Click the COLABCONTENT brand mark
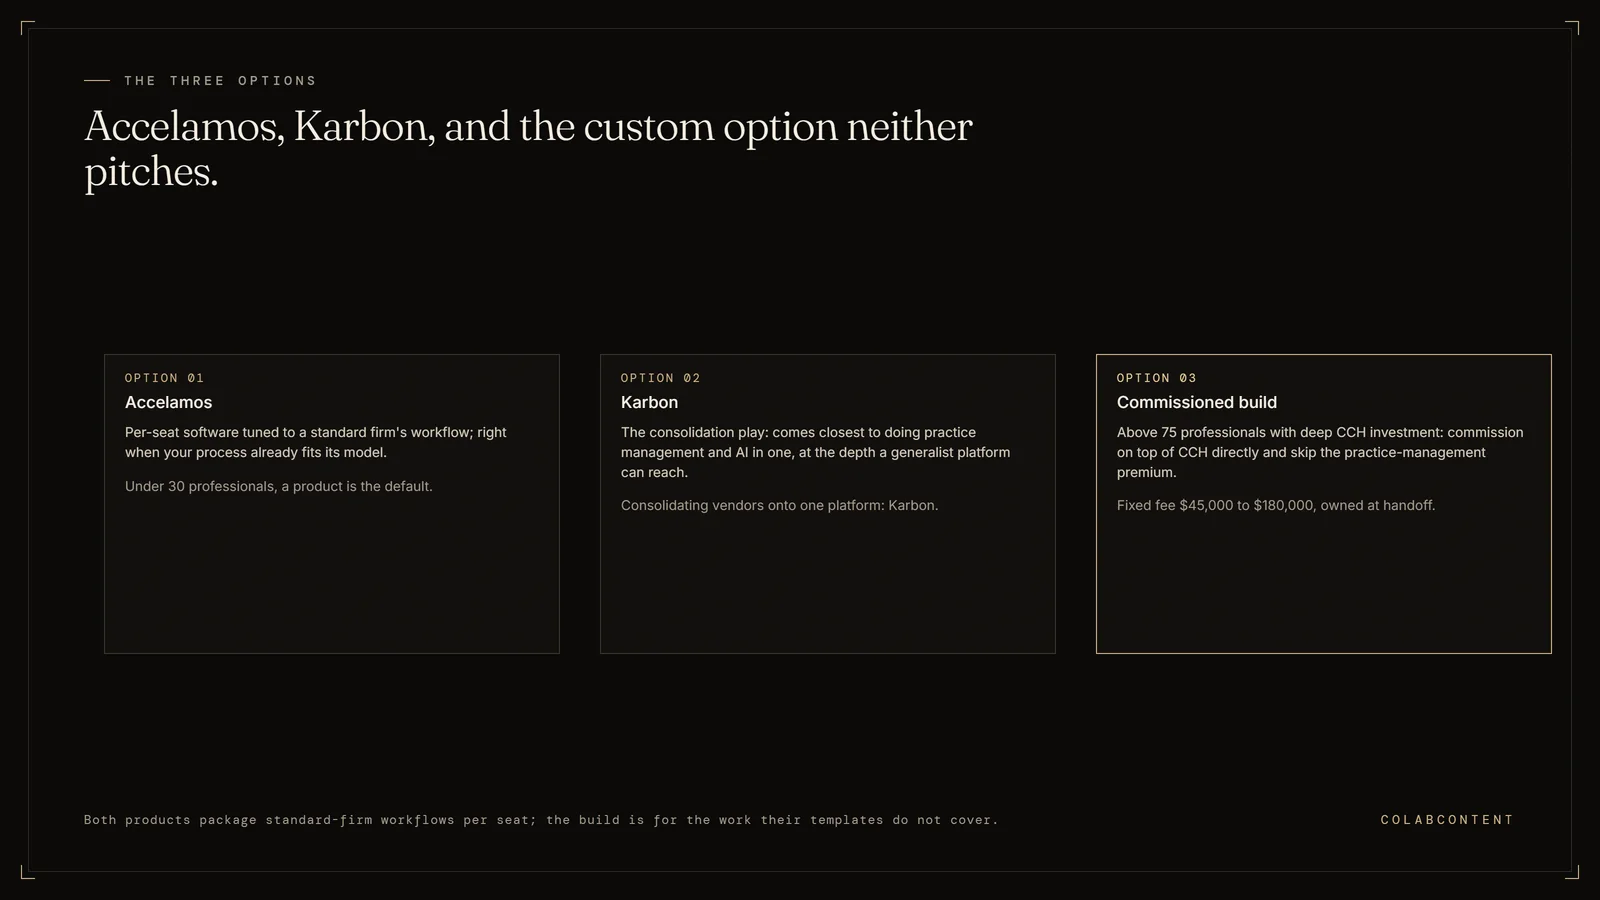The image size is (1600, 900). coord(1447,820)
